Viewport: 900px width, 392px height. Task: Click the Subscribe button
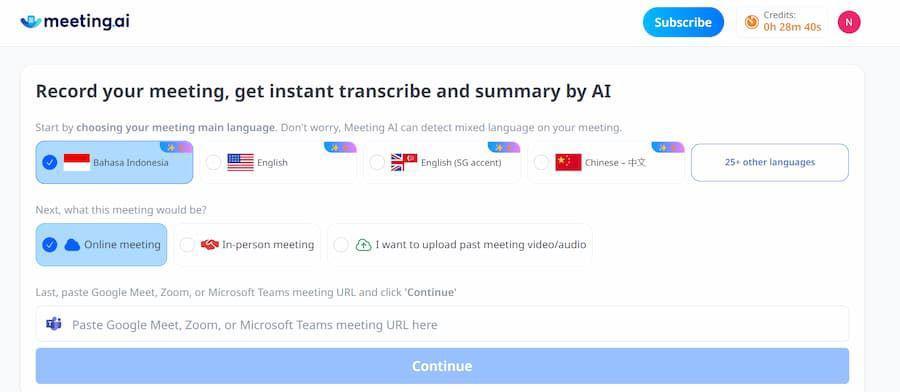683,22
